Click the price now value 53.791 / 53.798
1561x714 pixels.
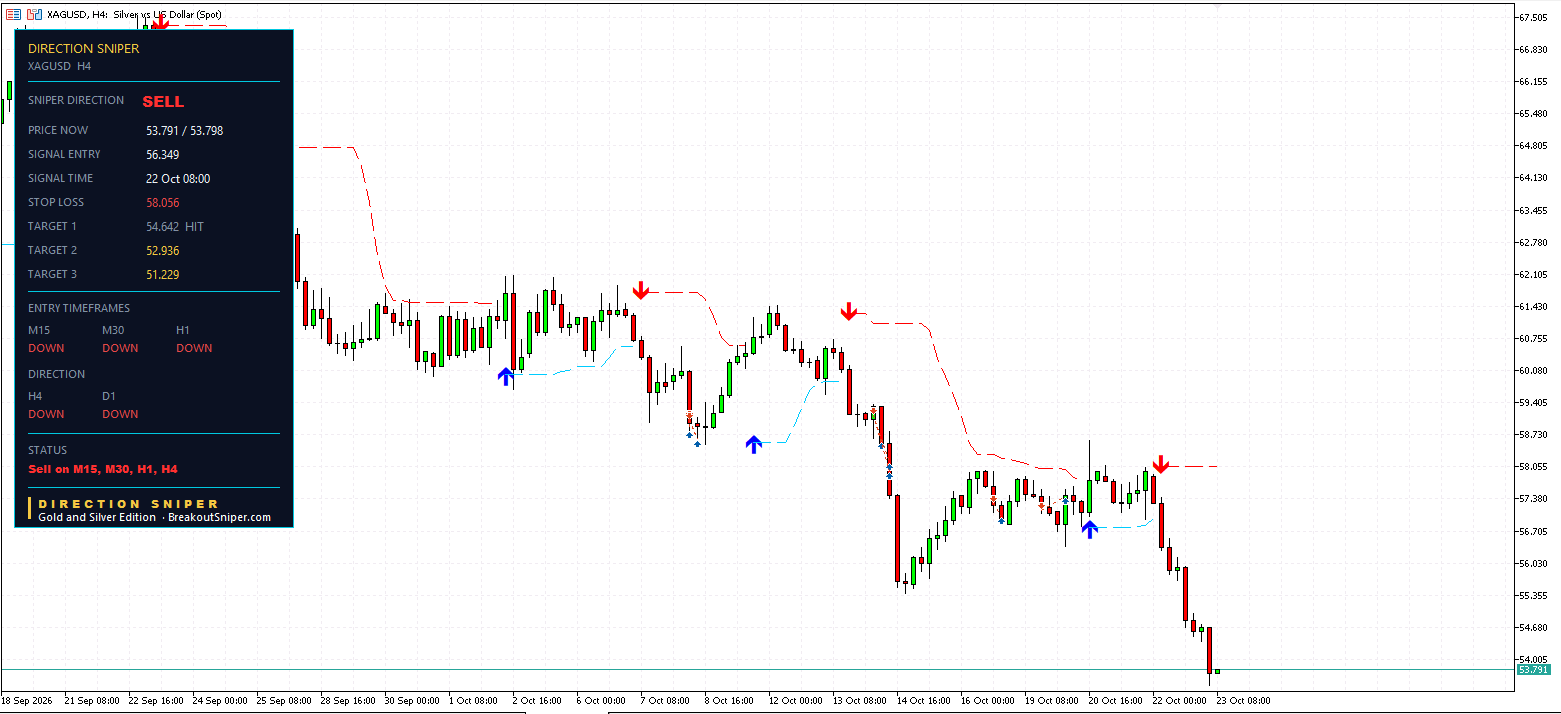(185, 130)
